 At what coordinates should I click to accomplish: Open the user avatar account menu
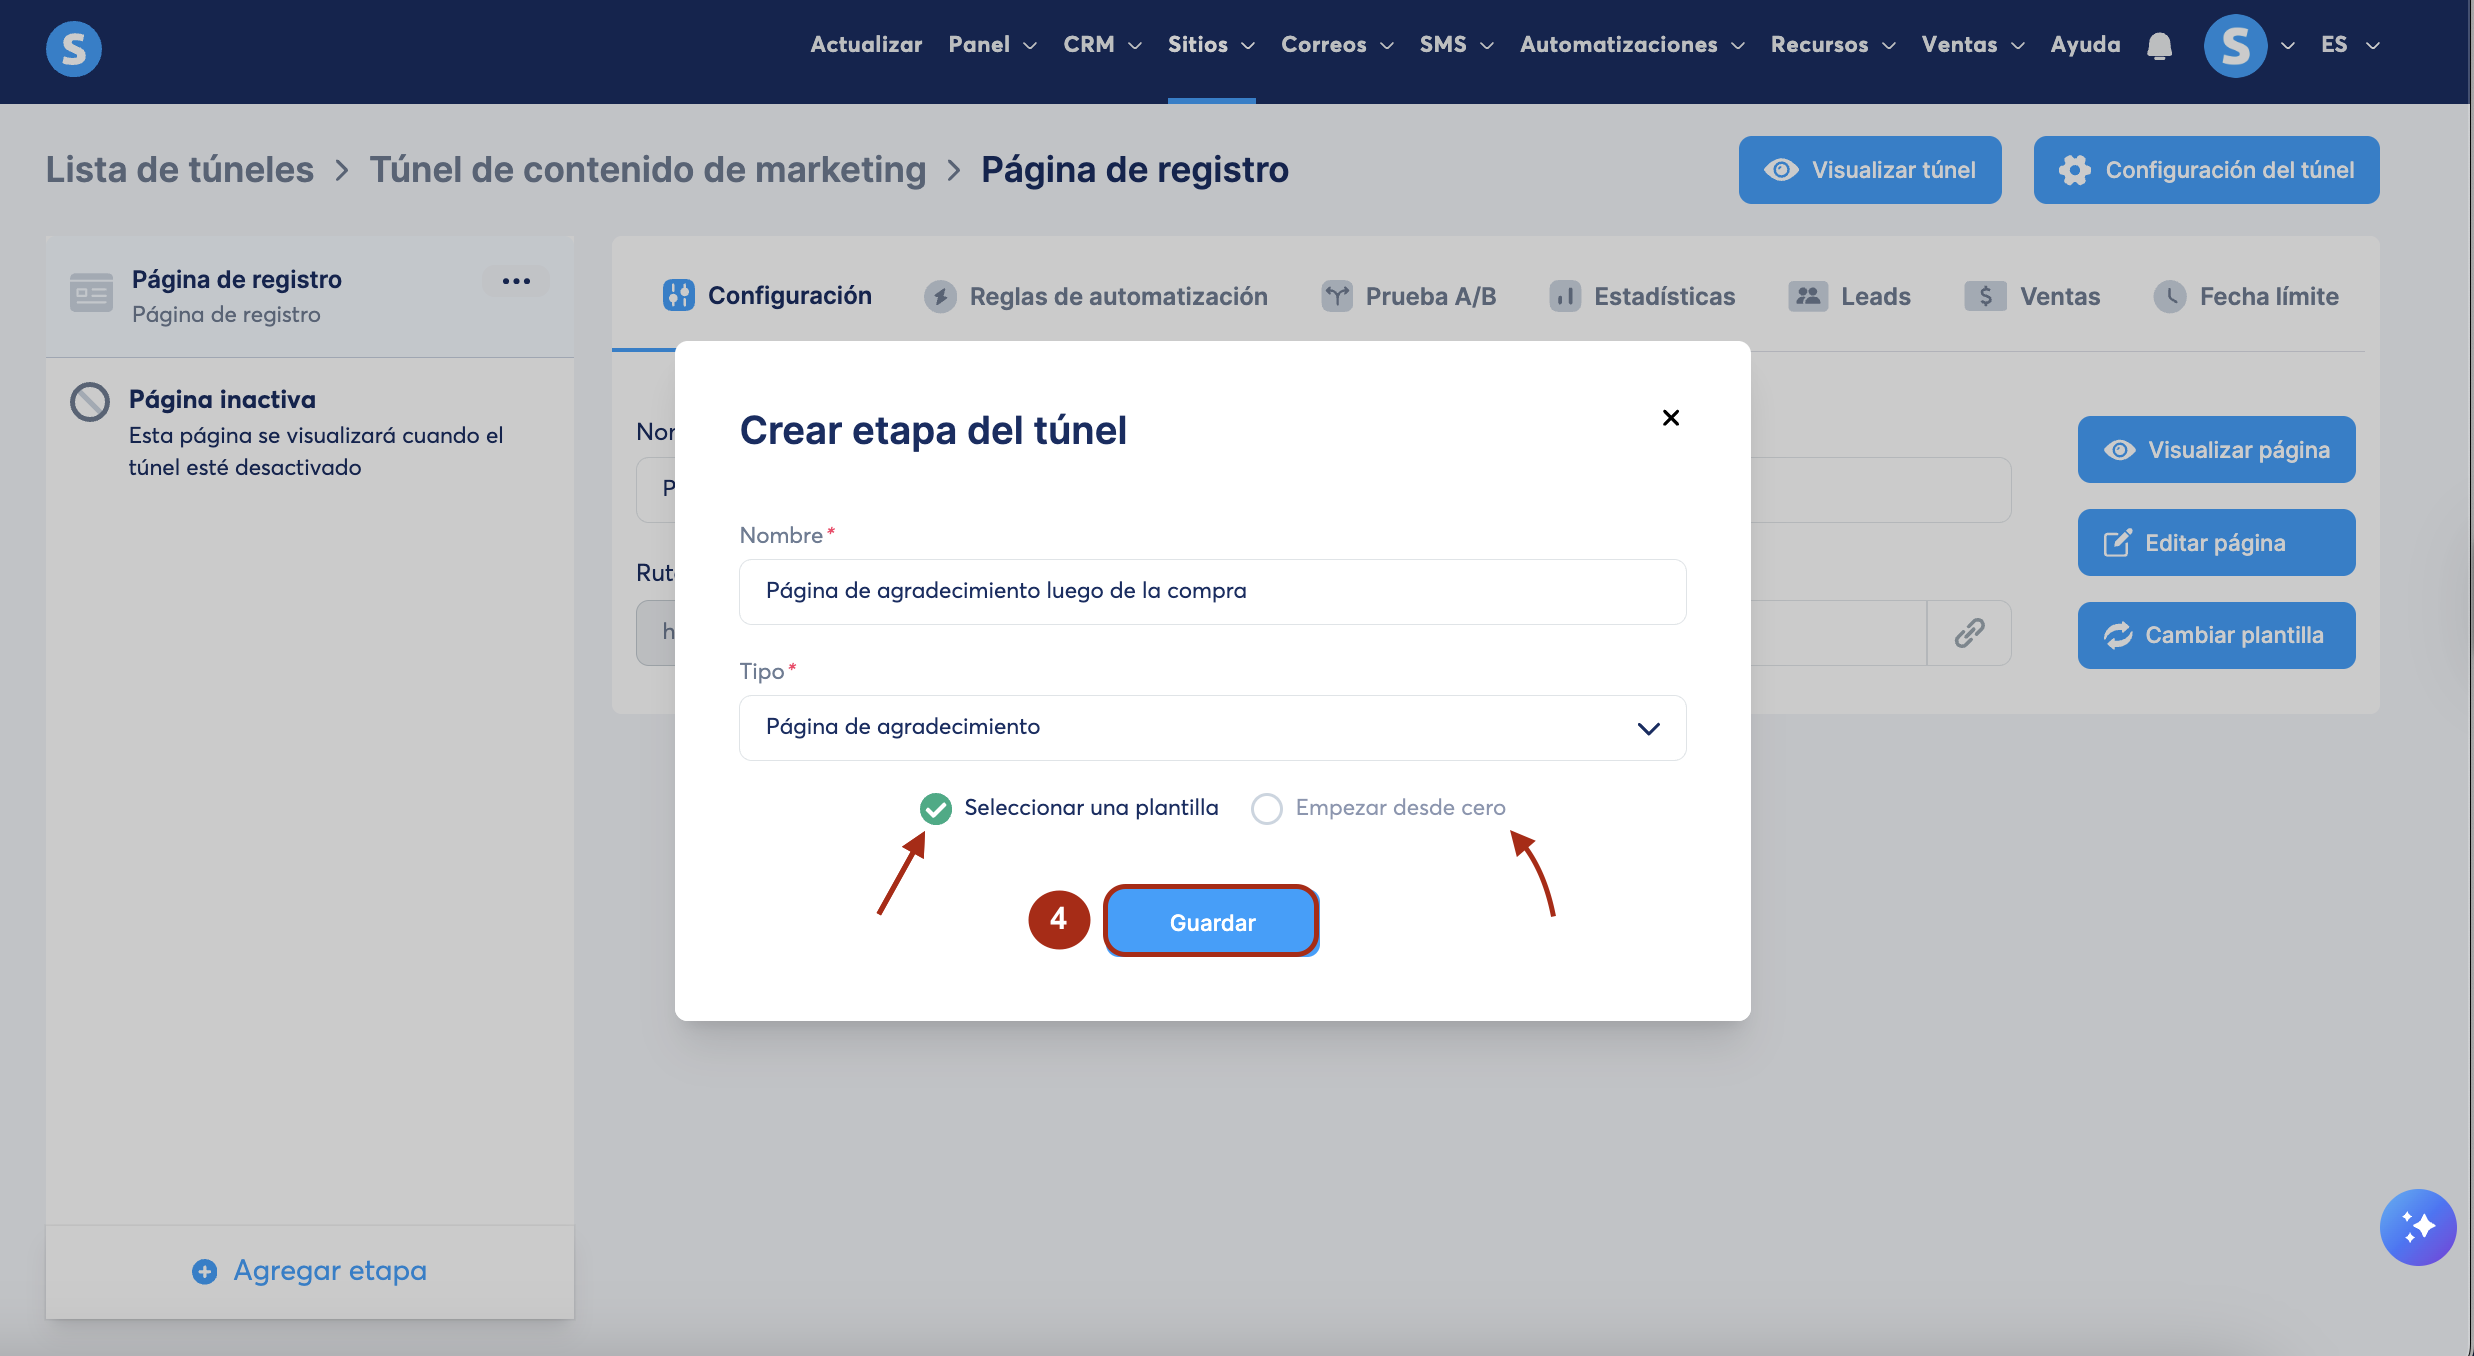(2235, 46)
